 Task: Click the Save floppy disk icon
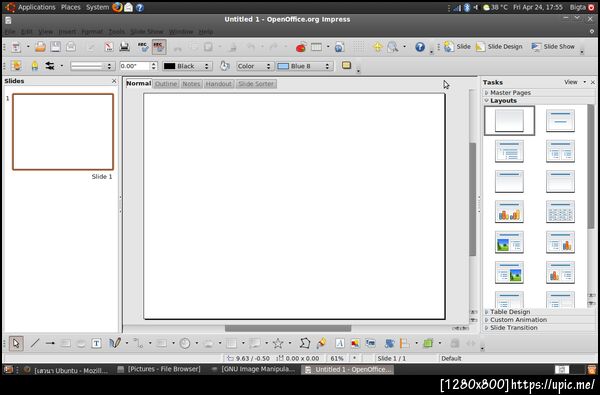coord(55,47)
